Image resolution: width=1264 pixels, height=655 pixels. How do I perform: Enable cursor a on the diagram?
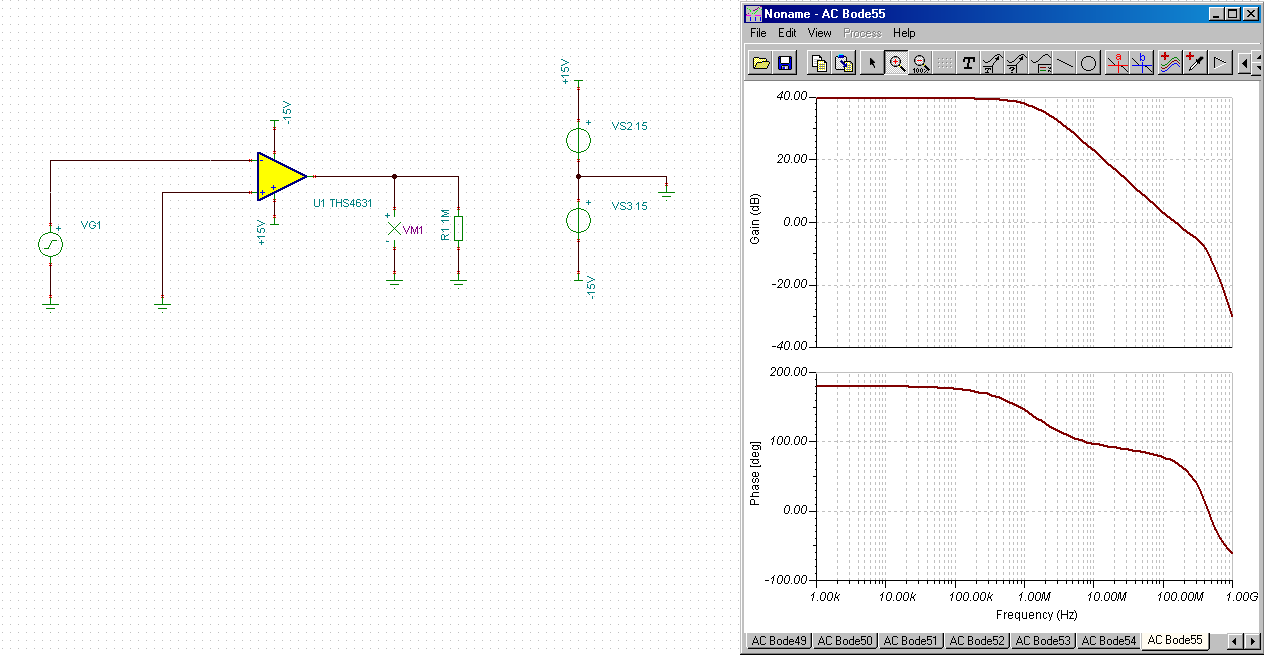1119,63
